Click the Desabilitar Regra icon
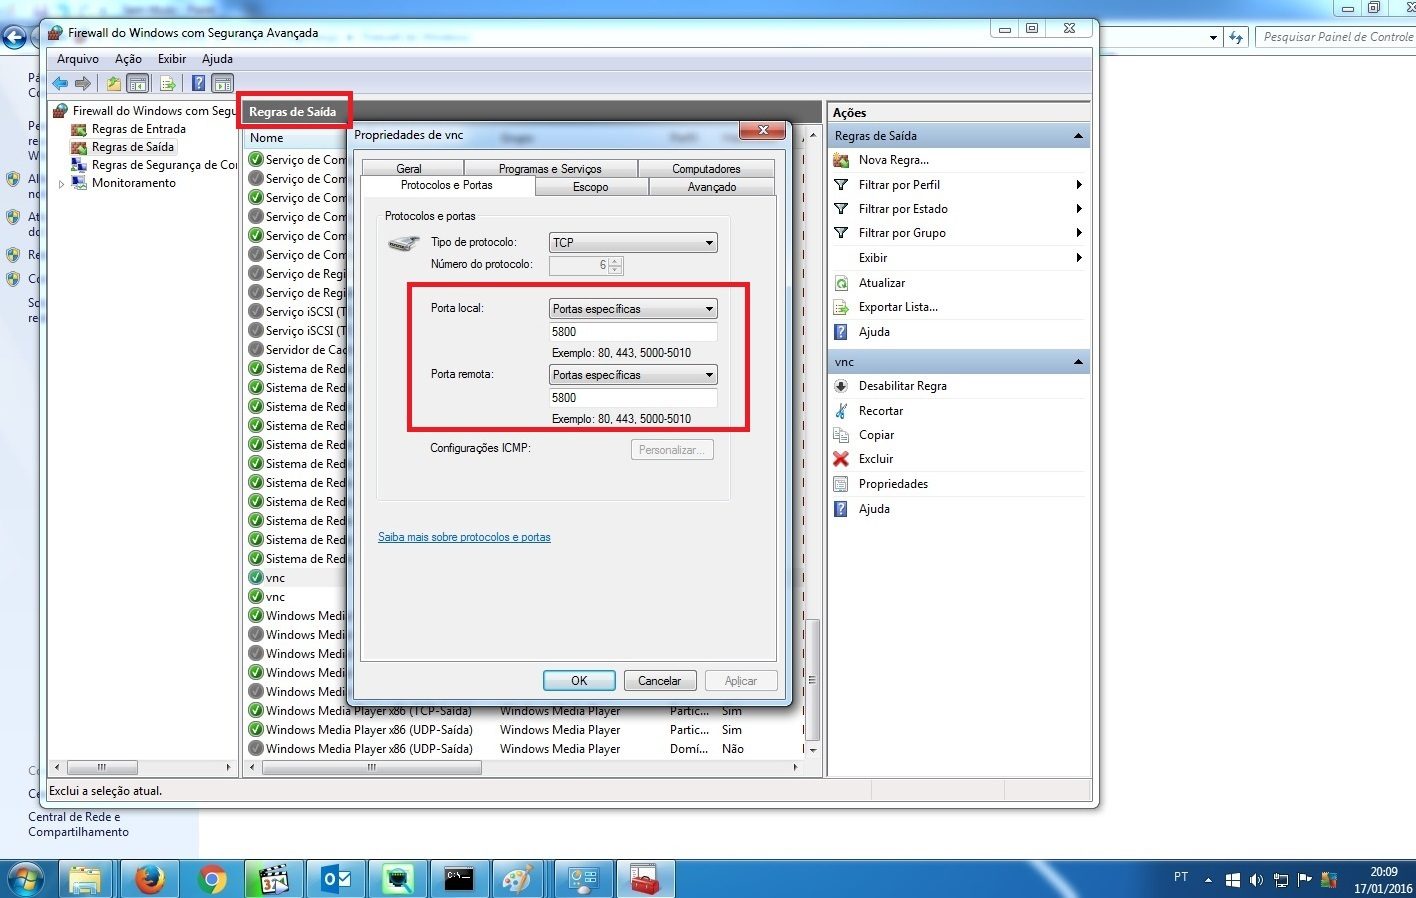The width and height of the screenshot is (1416, 898). pyautogui.click(x=841, y=386)
